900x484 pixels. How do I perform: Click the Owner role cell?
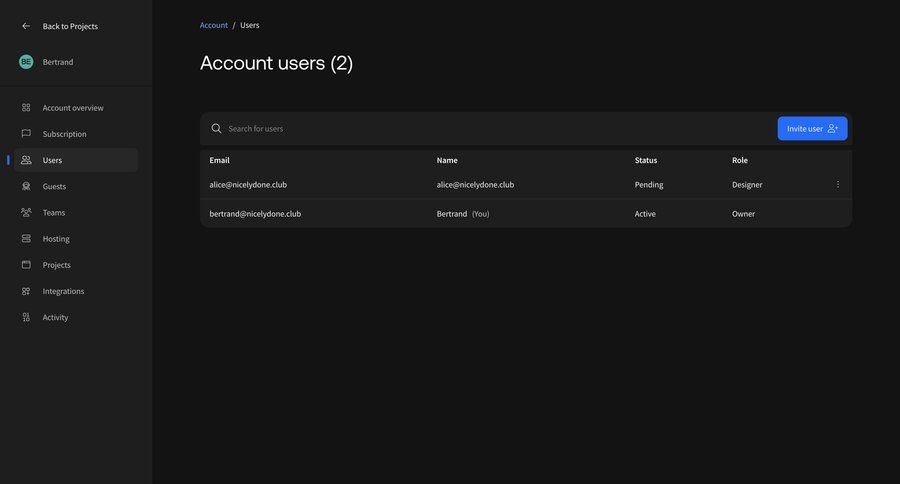pyautogui.click(x=743, y=214)
